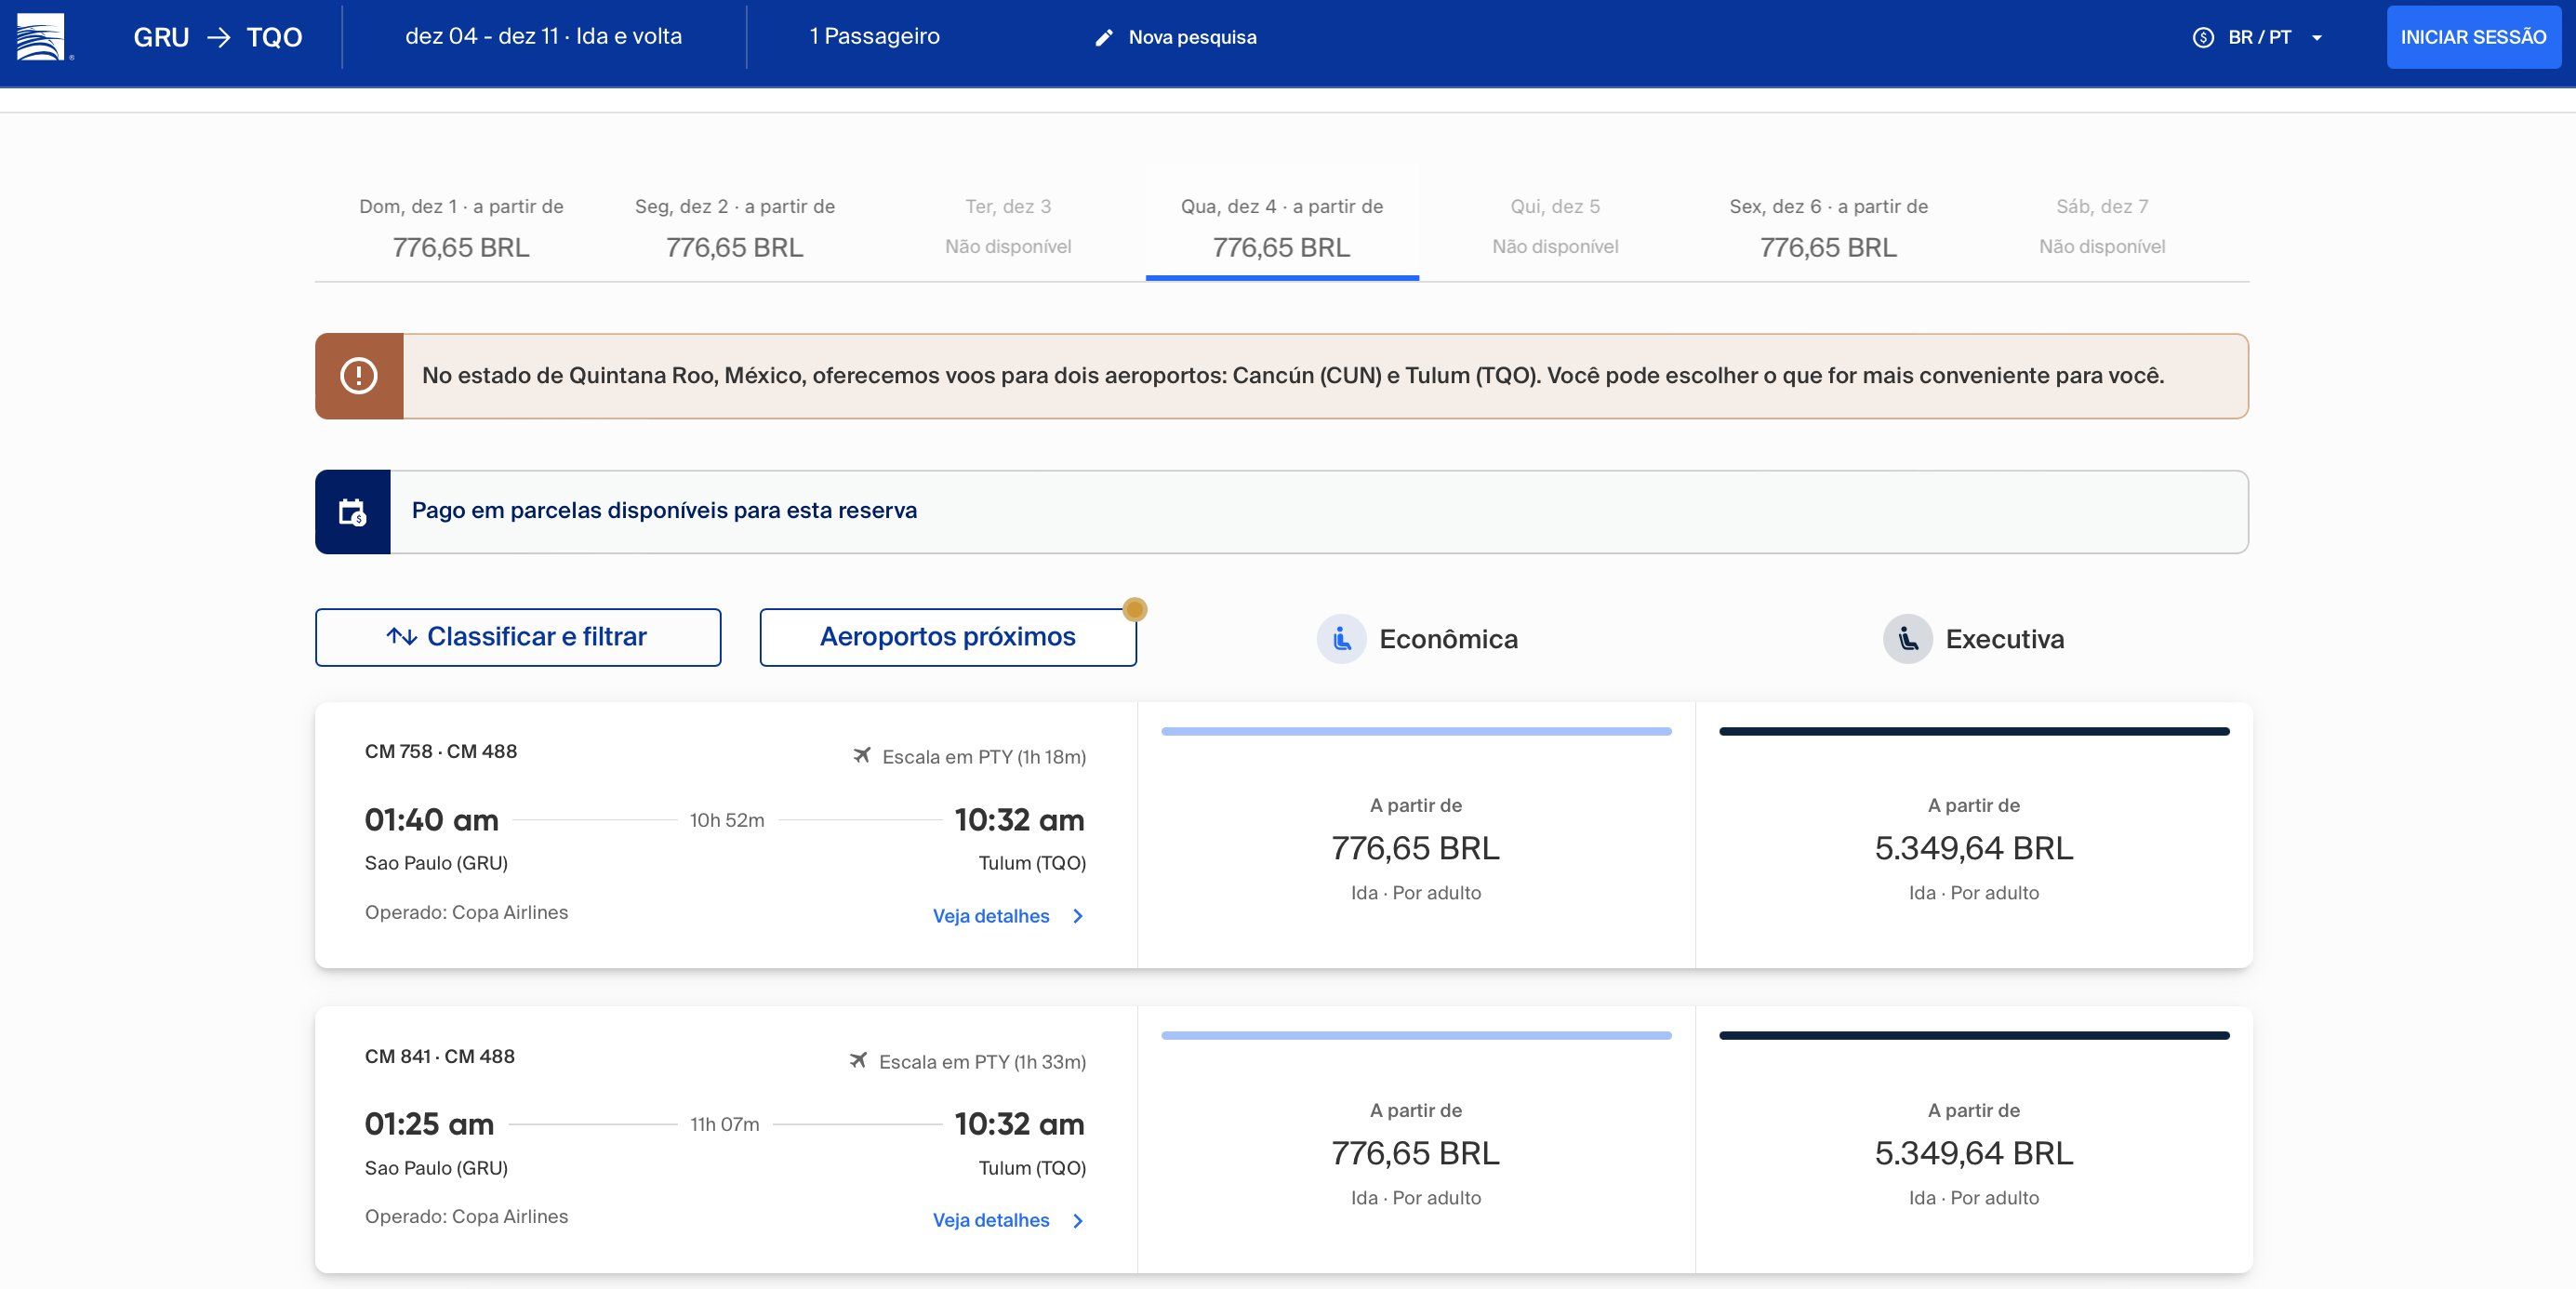Click the Executiva seat icon
The image size is (2576, 1289).
(1907, 639)
